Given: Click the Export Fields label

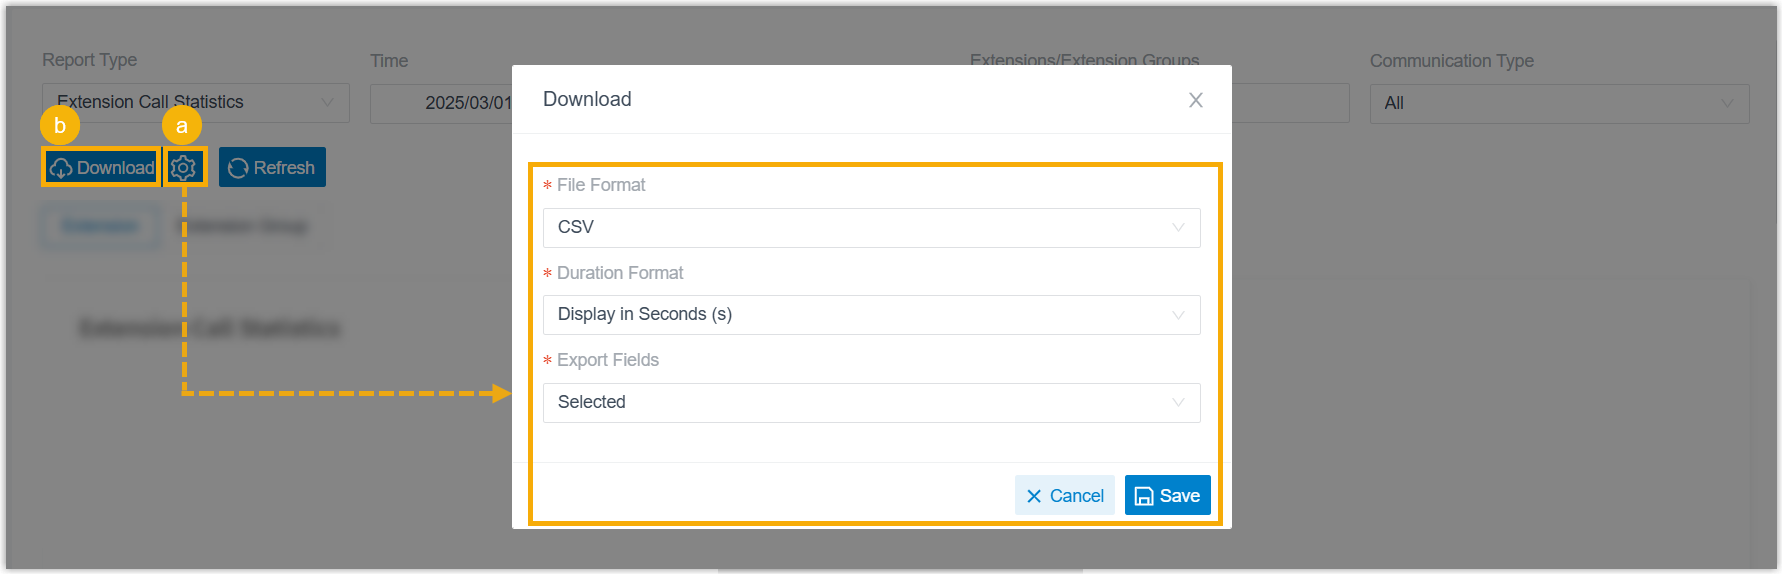Looking at the screenshot, I should tap(608, 360).
